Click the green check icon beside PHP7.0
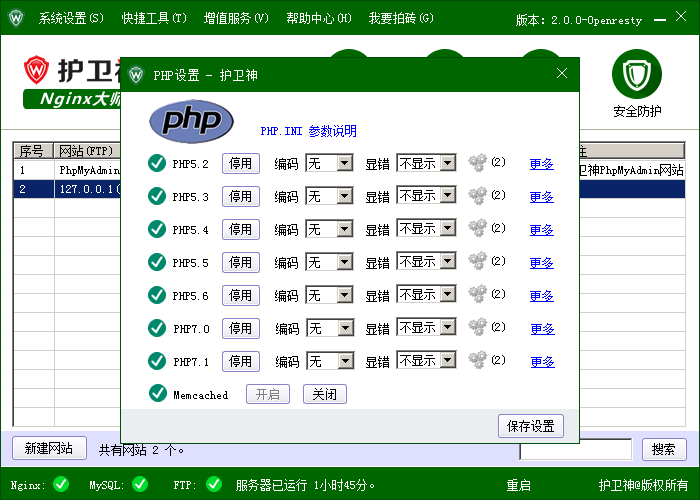700x500 pixels. 157,328
